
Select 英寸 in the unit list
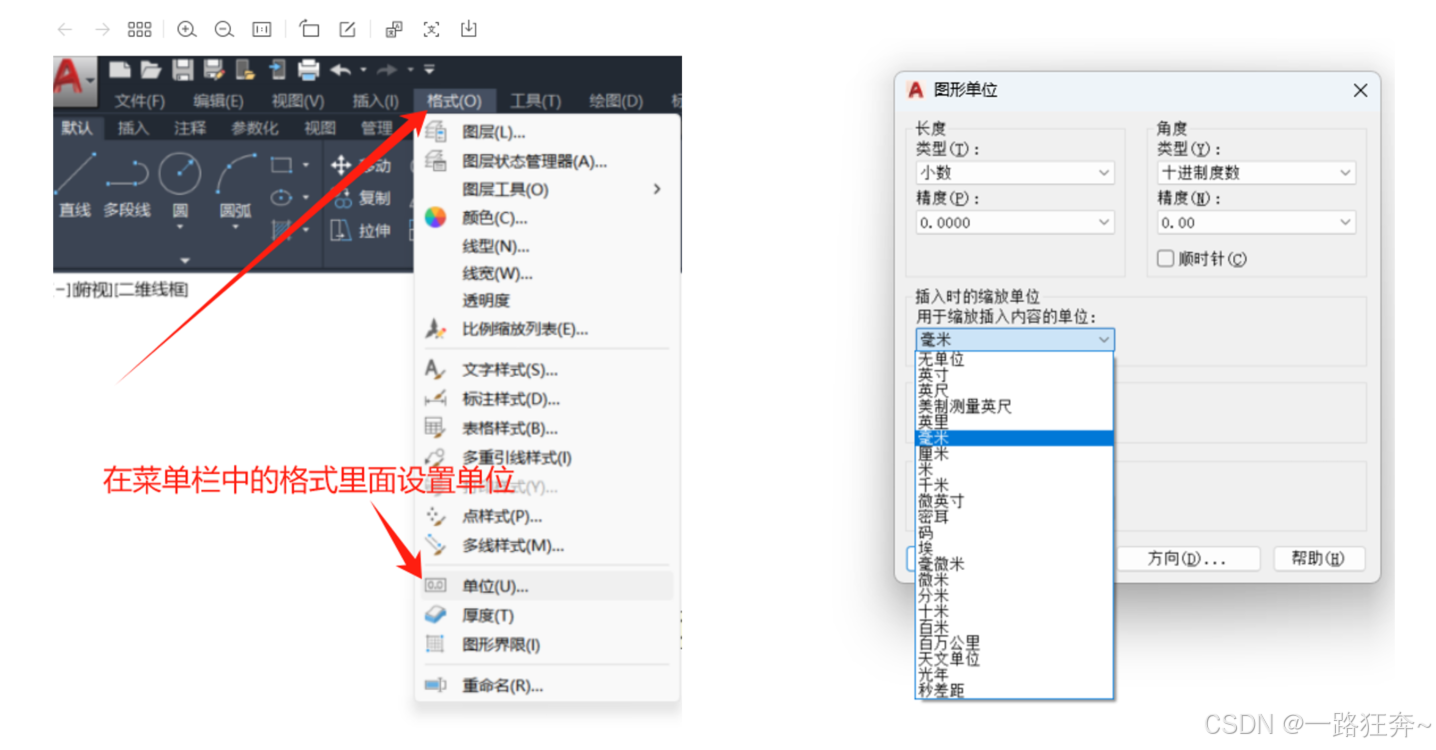(x=1014, y=375)
